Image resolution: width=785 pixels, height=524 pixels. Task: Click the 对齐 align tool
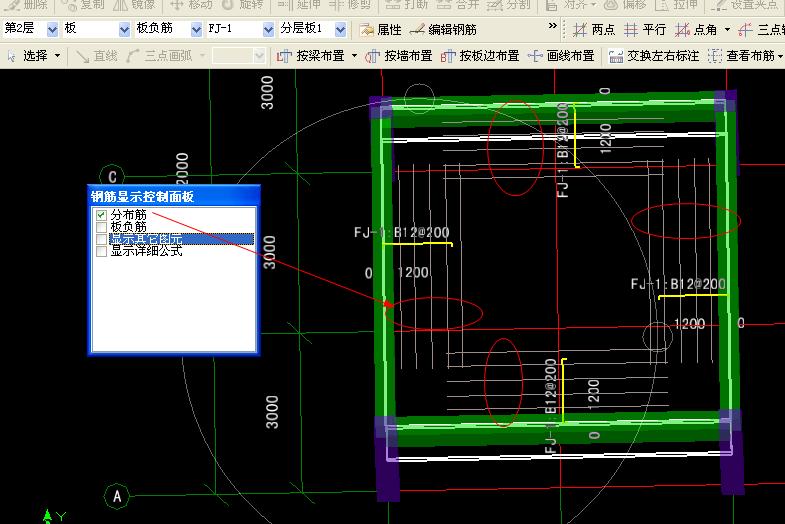click(571, 5)
